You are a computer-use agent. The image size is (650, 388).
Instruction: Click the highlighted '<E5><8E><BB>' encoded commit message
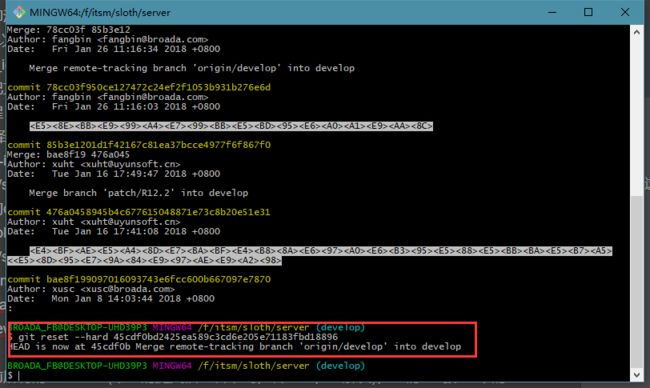(x=231, y=126)
